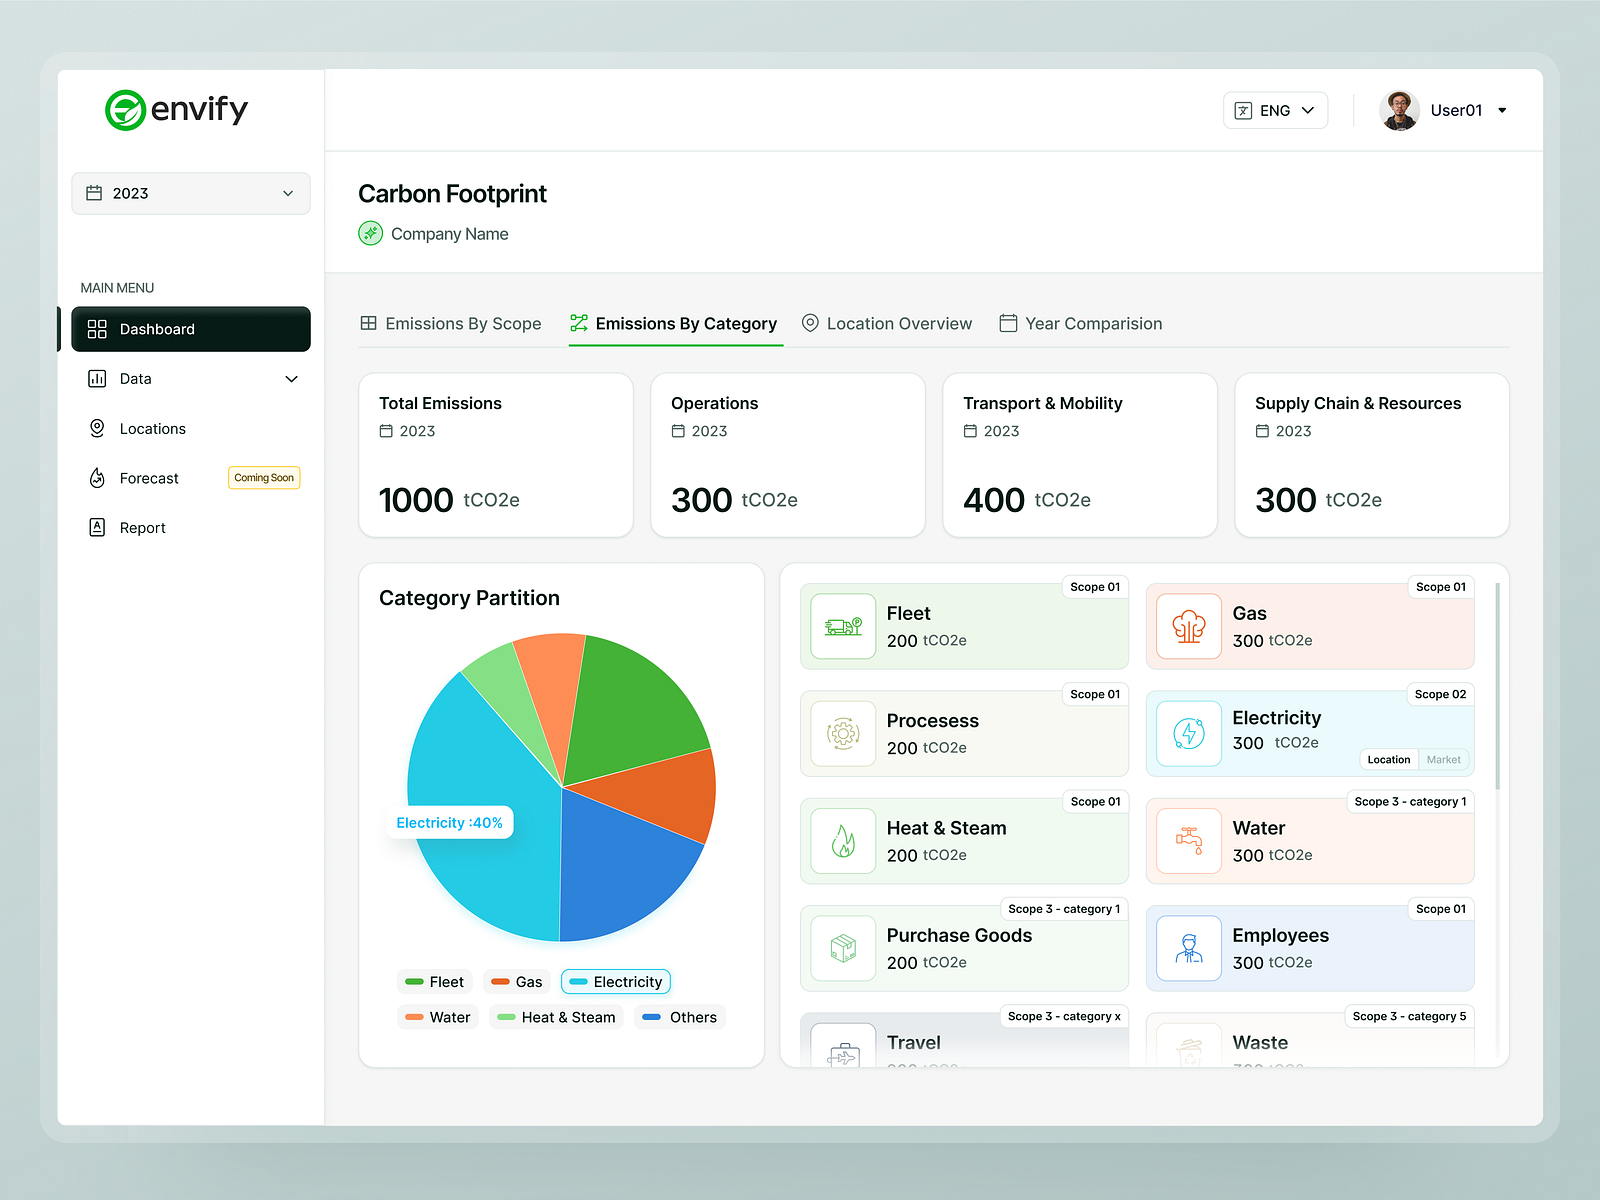
Task: Enable Market view on Electricity card
Action: click(x=1443, y=759)
